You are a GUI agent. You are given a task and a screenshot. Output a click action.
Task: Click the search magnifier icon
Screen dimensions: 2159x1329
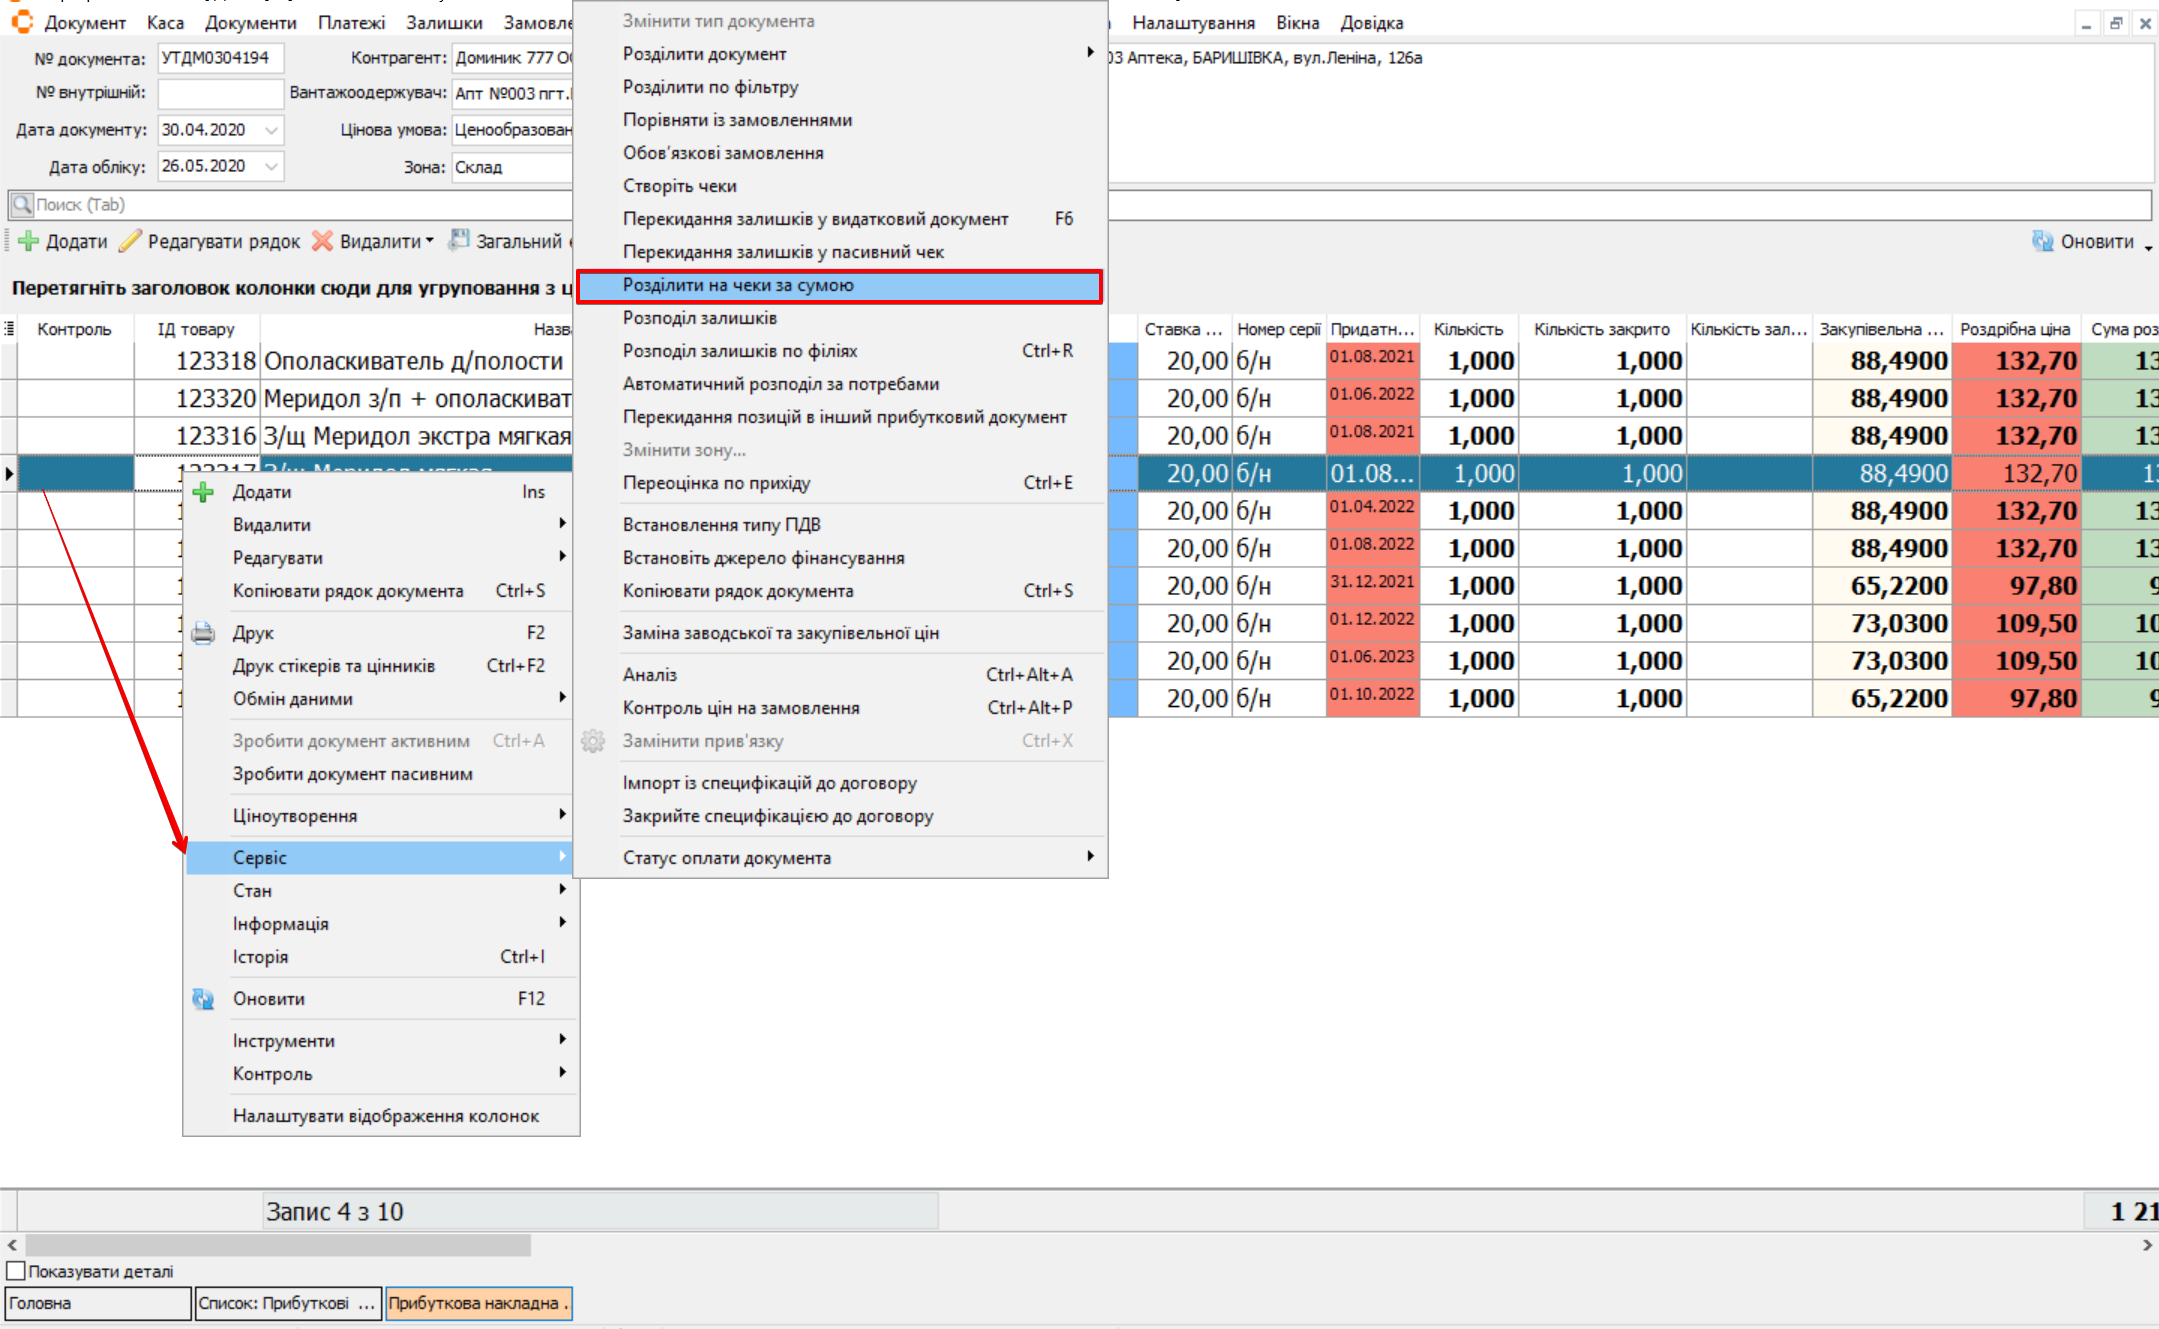(21, 205)
